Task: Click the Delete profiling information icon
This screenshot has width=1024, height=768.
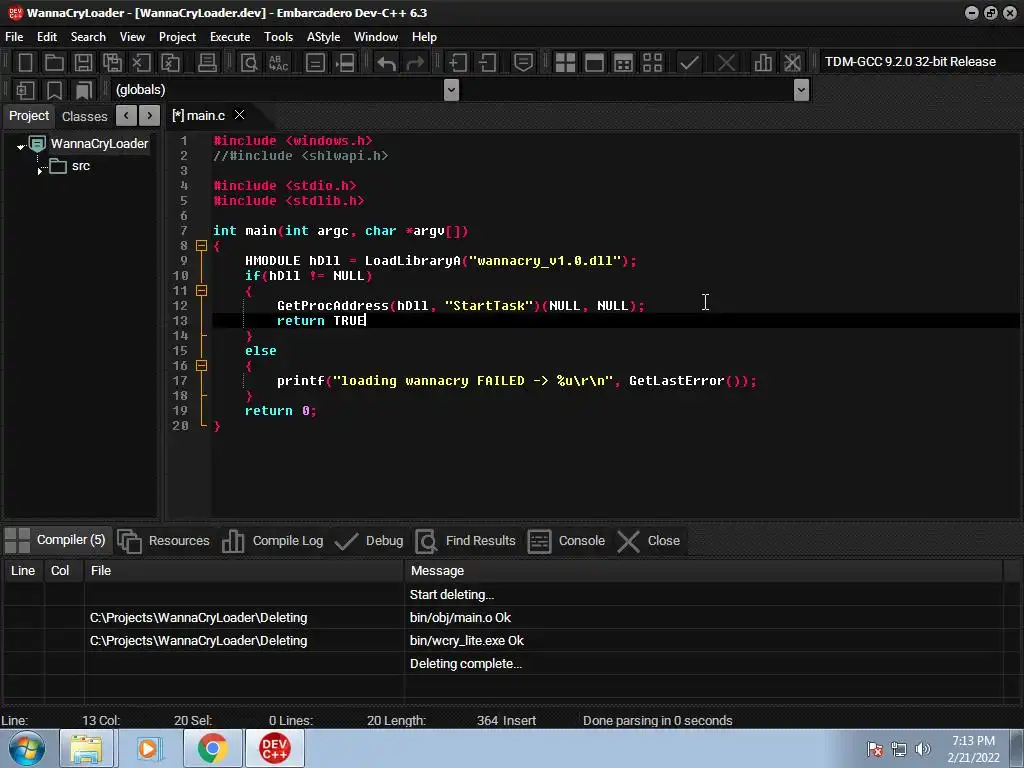Action: point(792,62)
